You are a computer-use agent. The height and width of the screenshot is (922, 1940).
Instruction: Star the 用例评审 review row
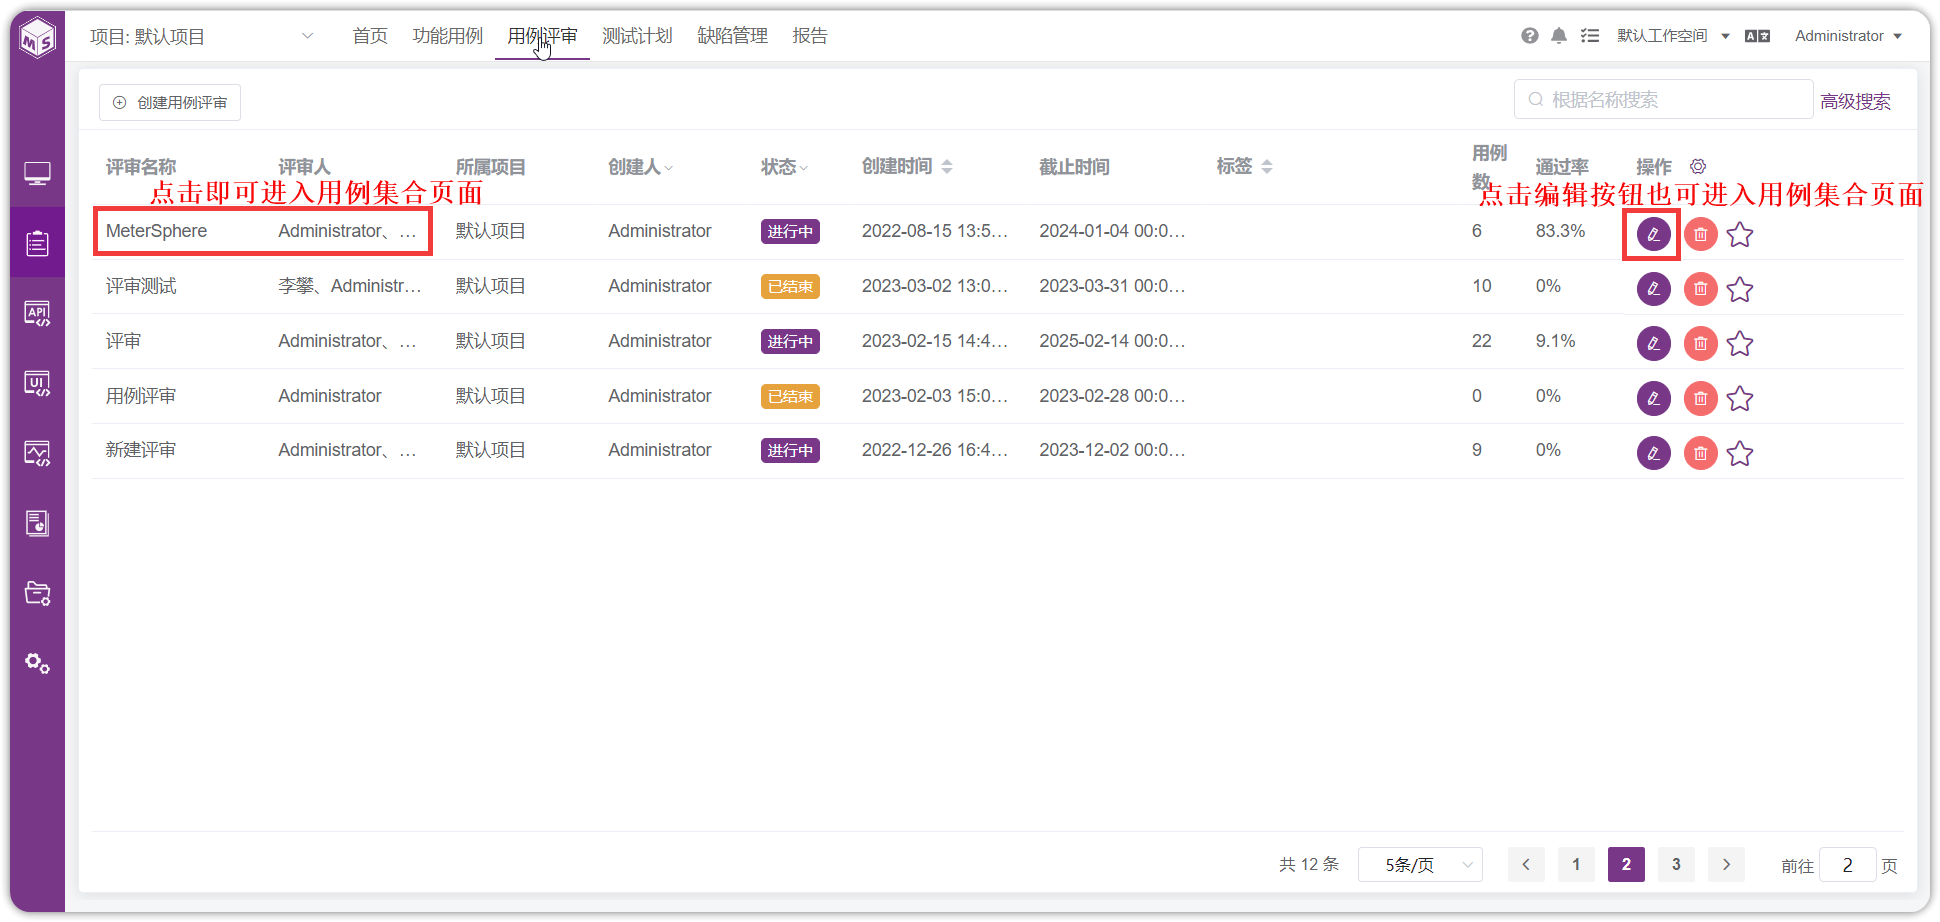[1740, 398]
